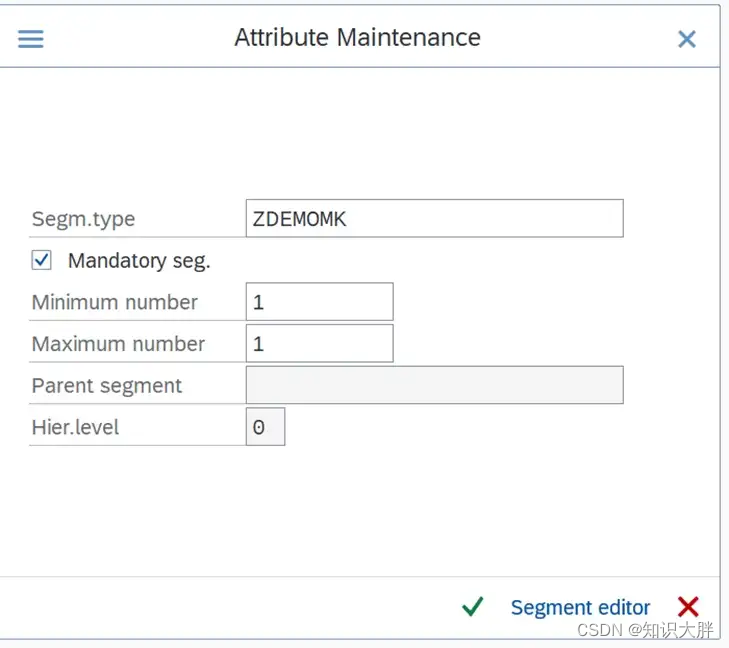The width and height of the screenshot is (729, 648).
Task: Open the Segment editor
Action: (x=580, y=608)
